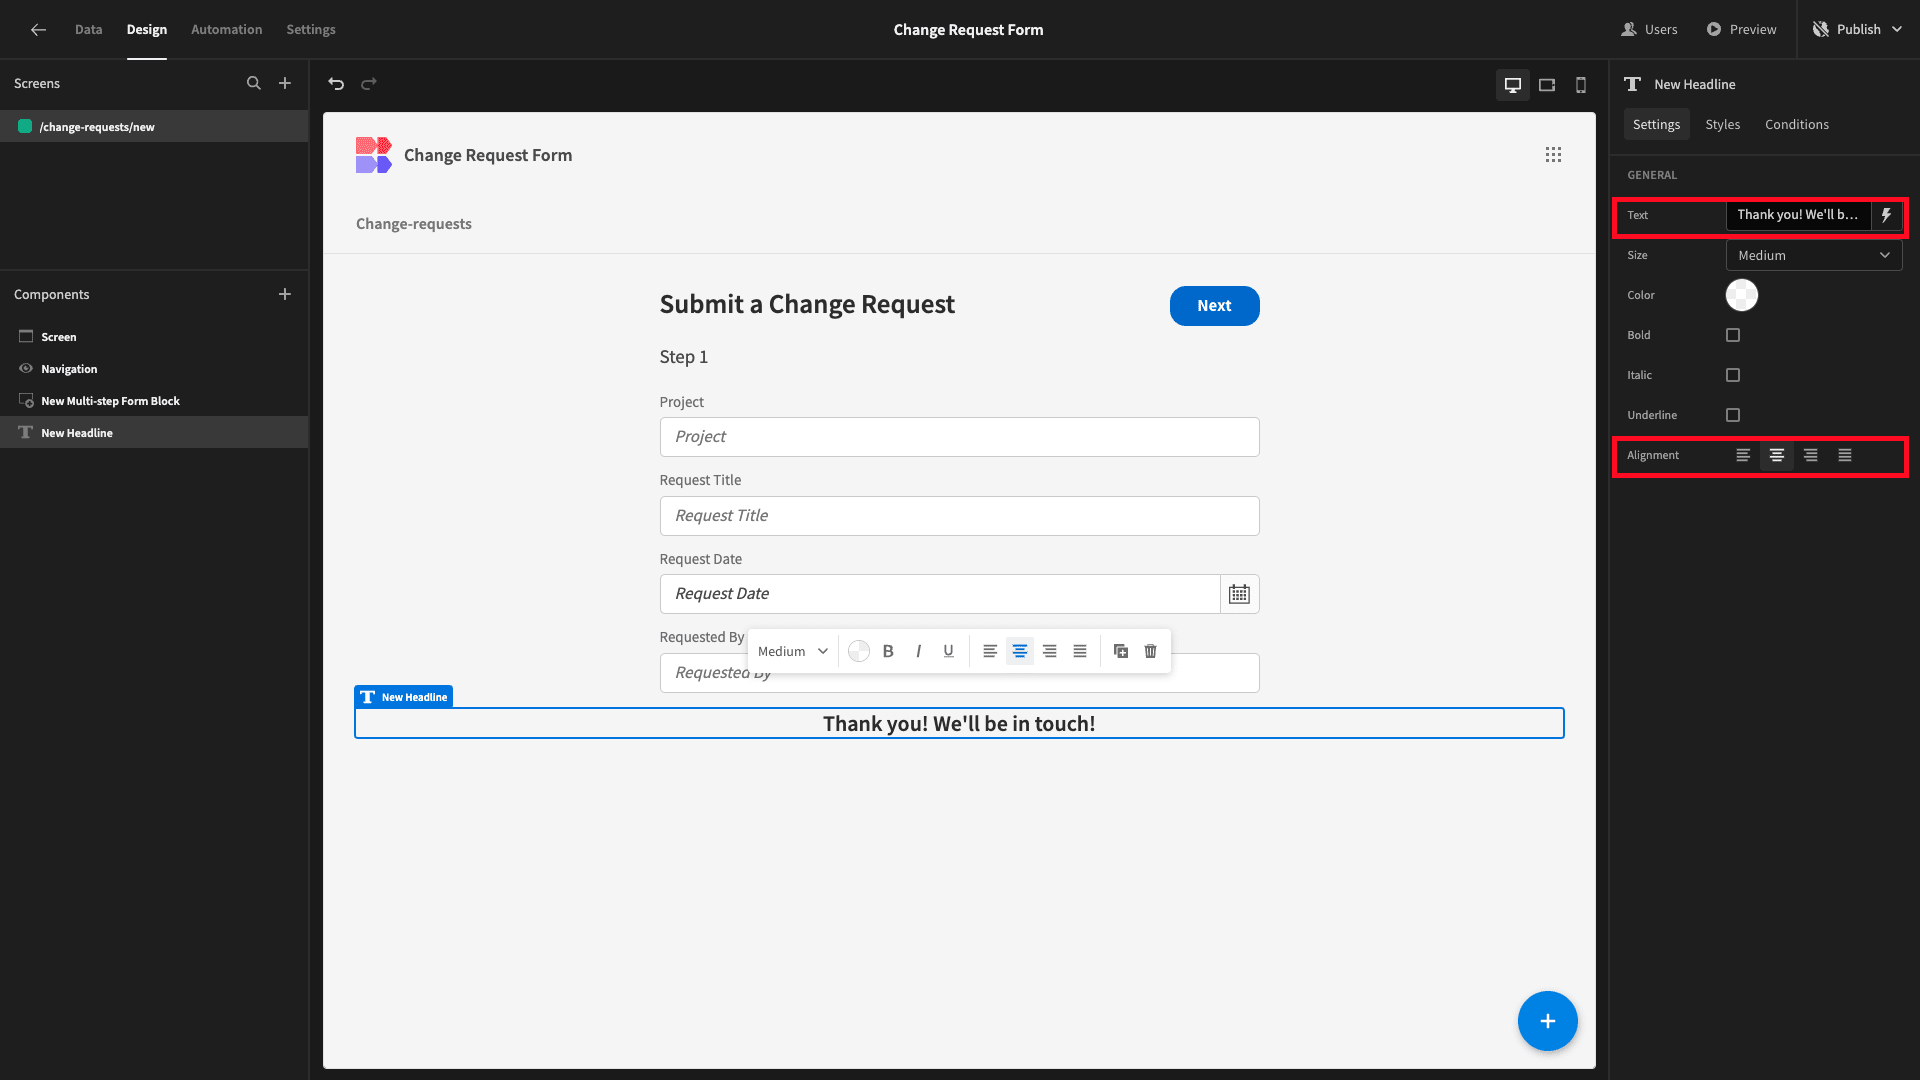This screenshot has height=1080, width=1920.
Task: Search screens with the magnifier icon
Action: pyautogui.click(x=254, y=84)
